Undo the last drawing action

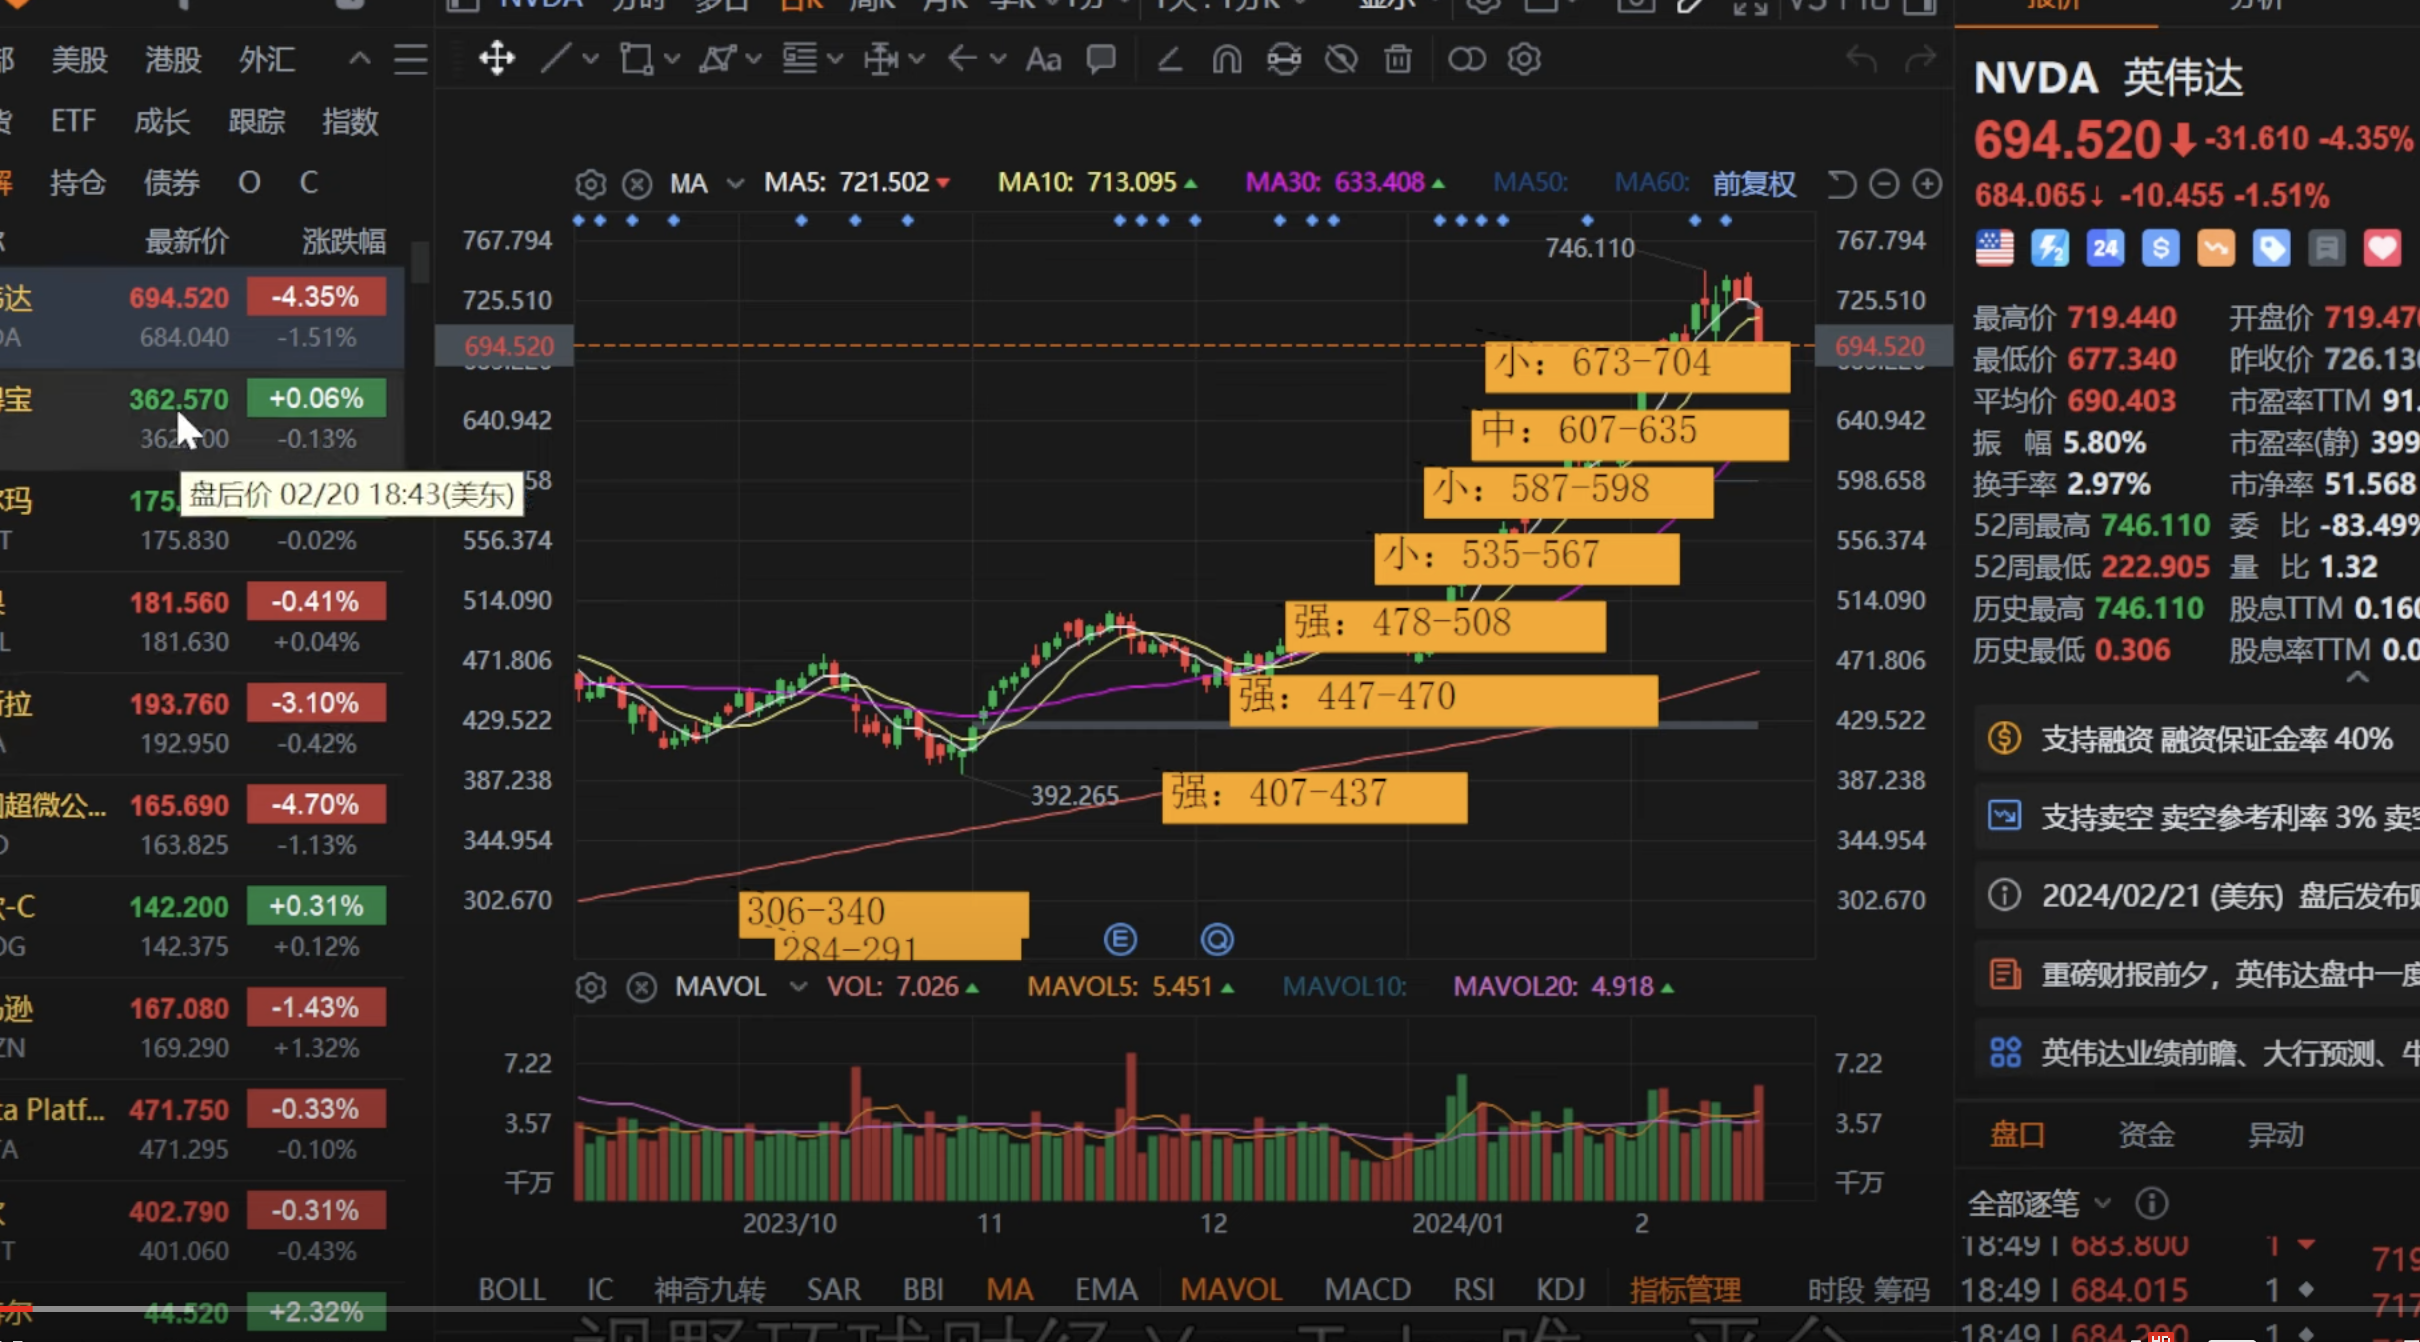pyautogui.click(x=1860, y=60)
